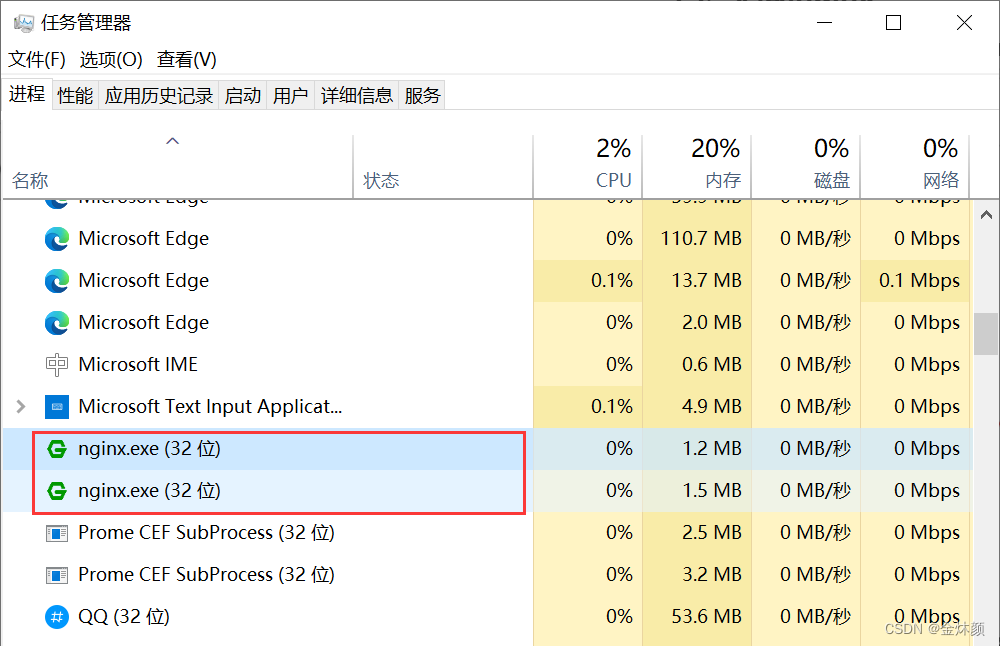Click the Microsoft IME icon

(57, 365)
